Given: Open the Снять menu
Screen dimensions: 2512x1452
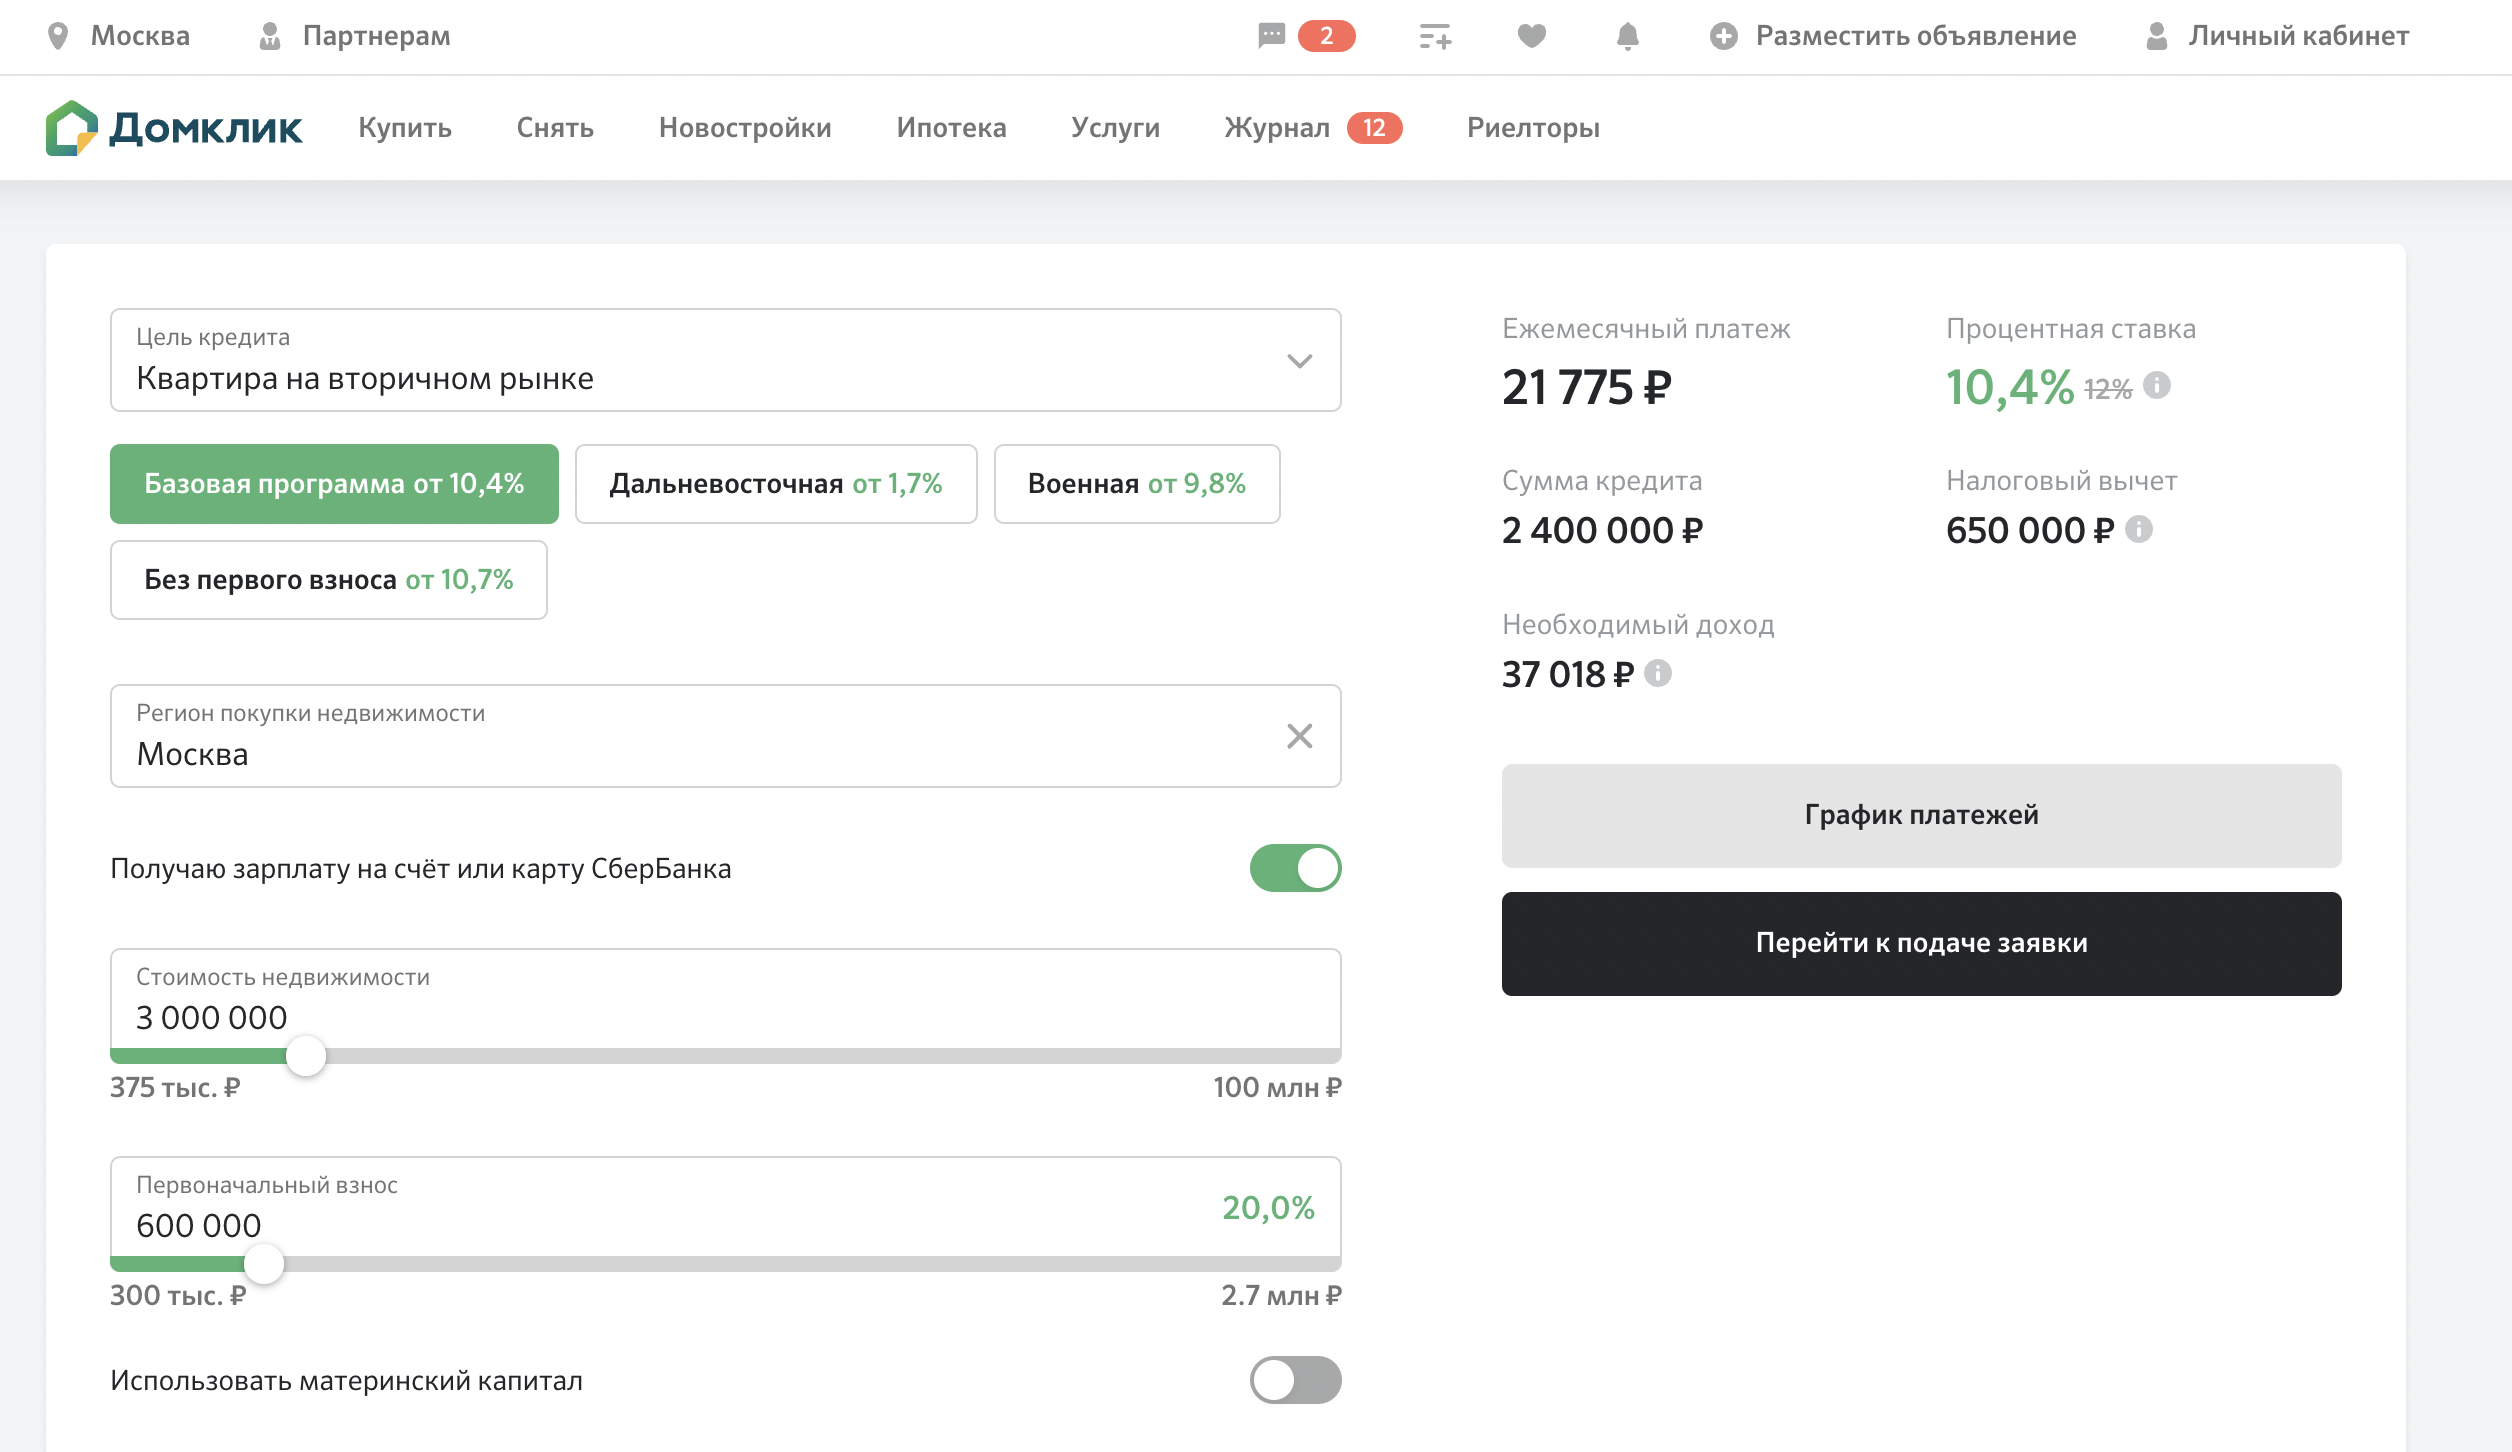Looking at the screenshot, I should pos(555,128).
